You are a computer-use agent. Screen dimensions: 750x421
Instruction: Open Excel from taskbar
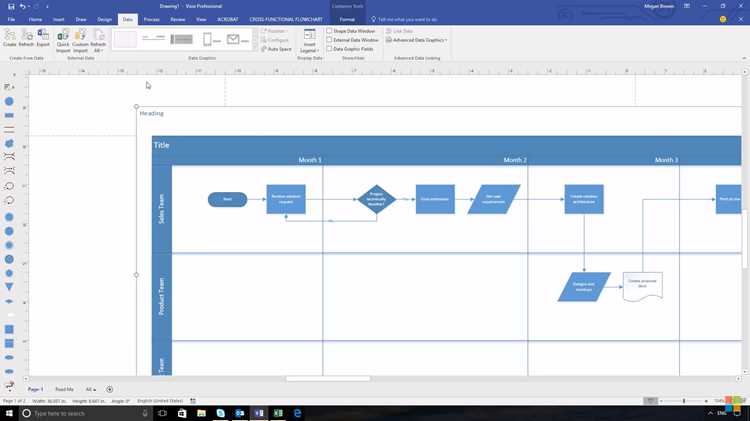[278, 413]
